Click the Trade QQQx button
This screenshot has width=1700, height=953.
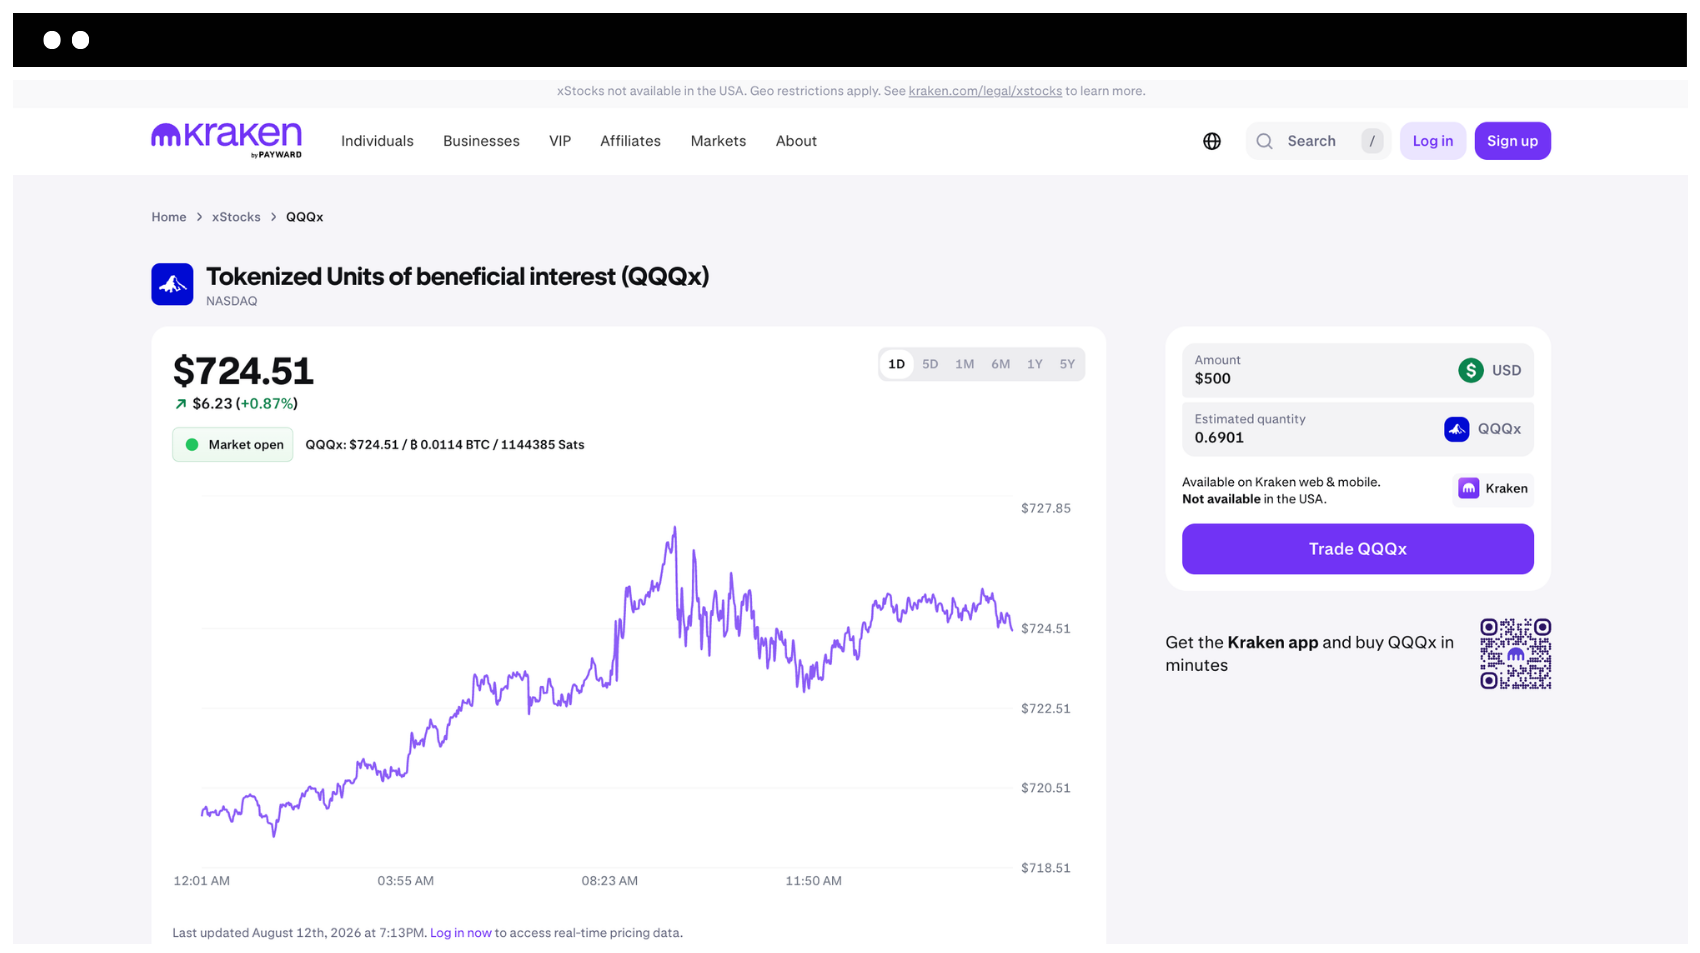pos(1357,549)
